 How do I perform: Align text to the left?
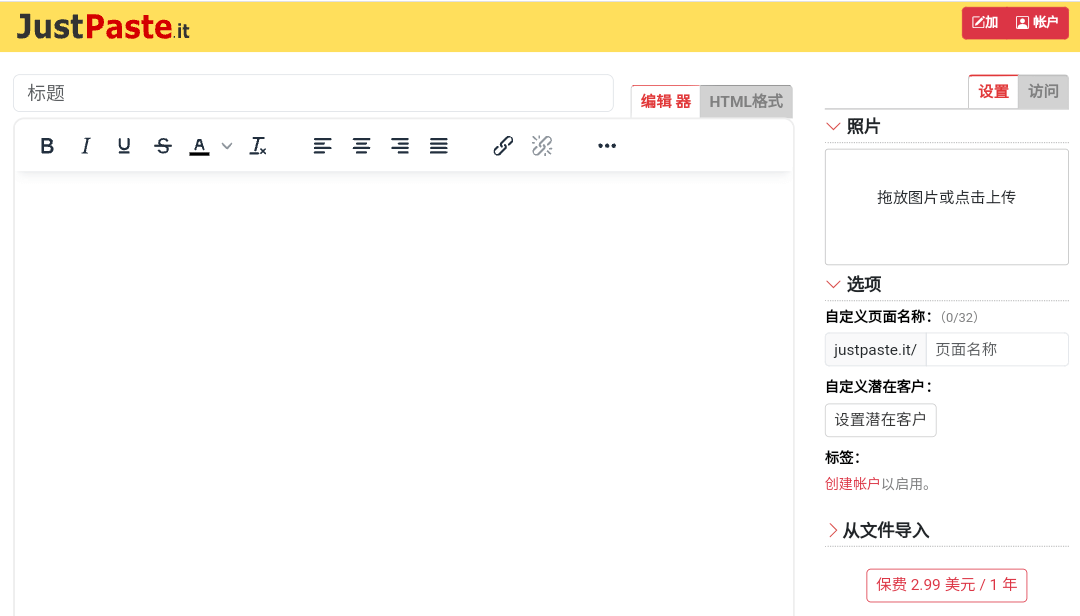322,146
